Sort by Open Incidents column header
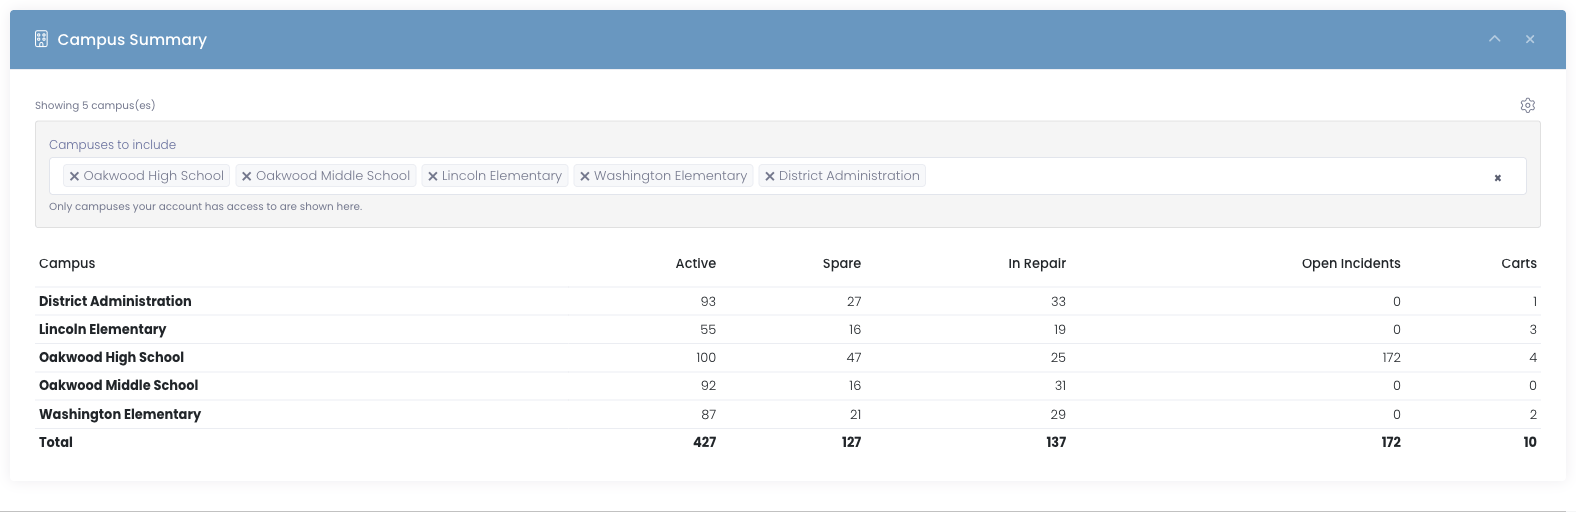 point(1351,263)
